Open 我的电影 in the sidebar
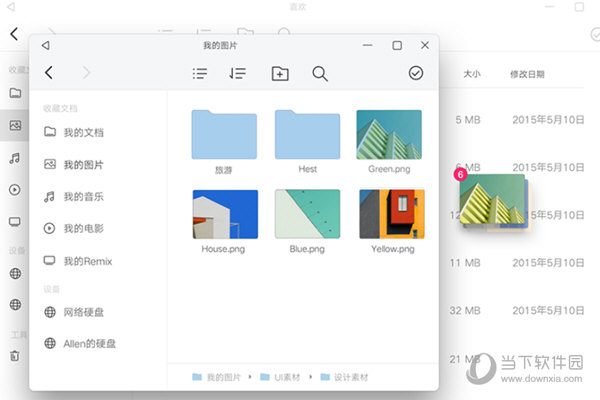 coord(73,229)
